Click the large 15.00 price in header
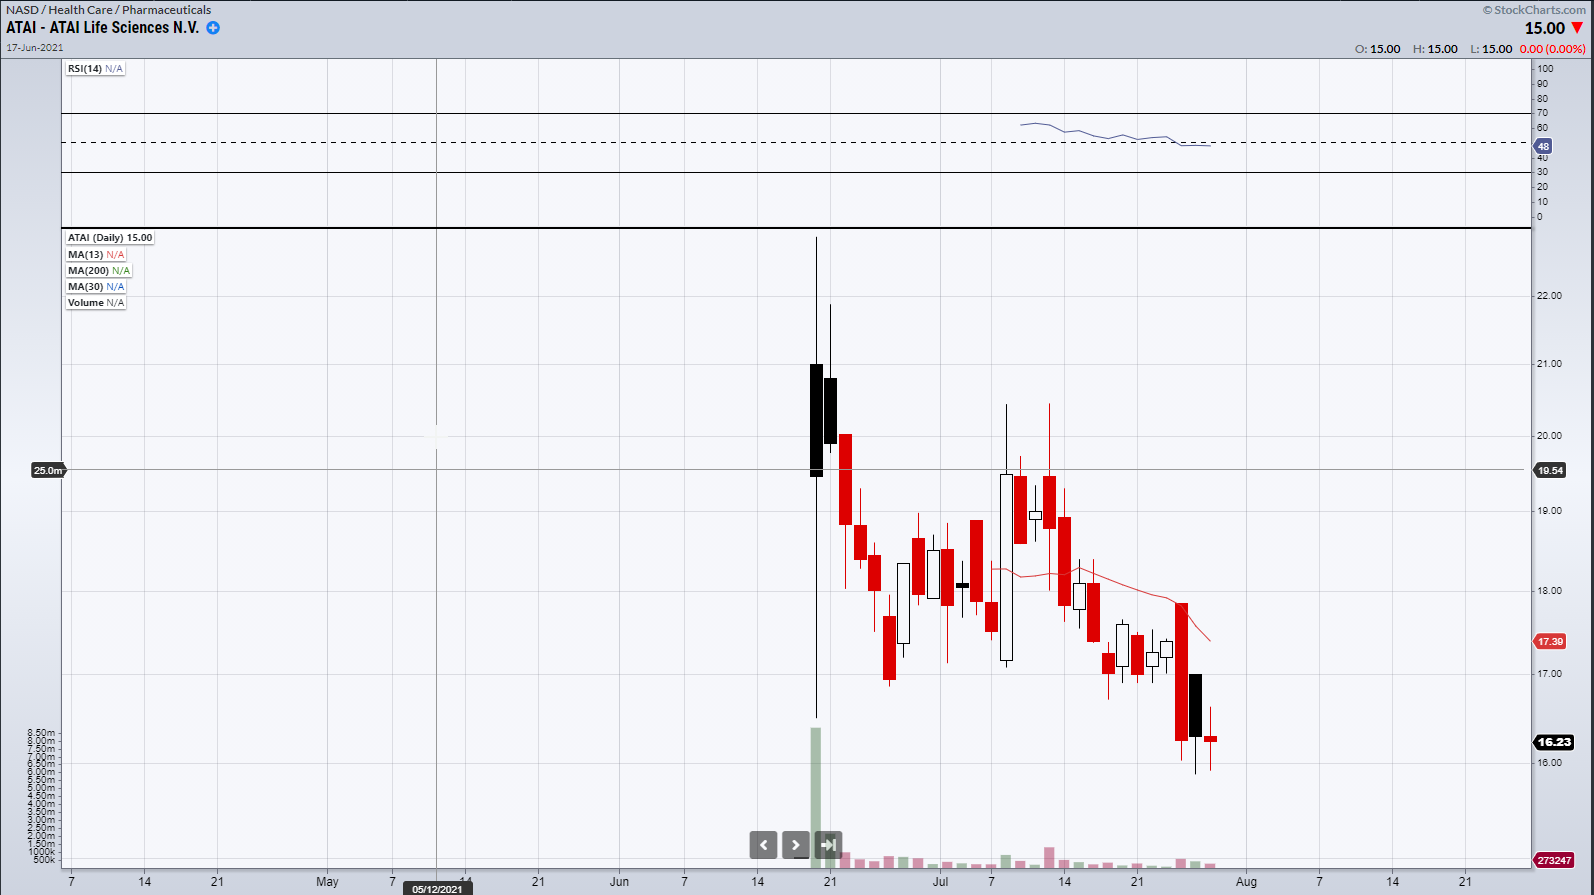 point(1545,29)
